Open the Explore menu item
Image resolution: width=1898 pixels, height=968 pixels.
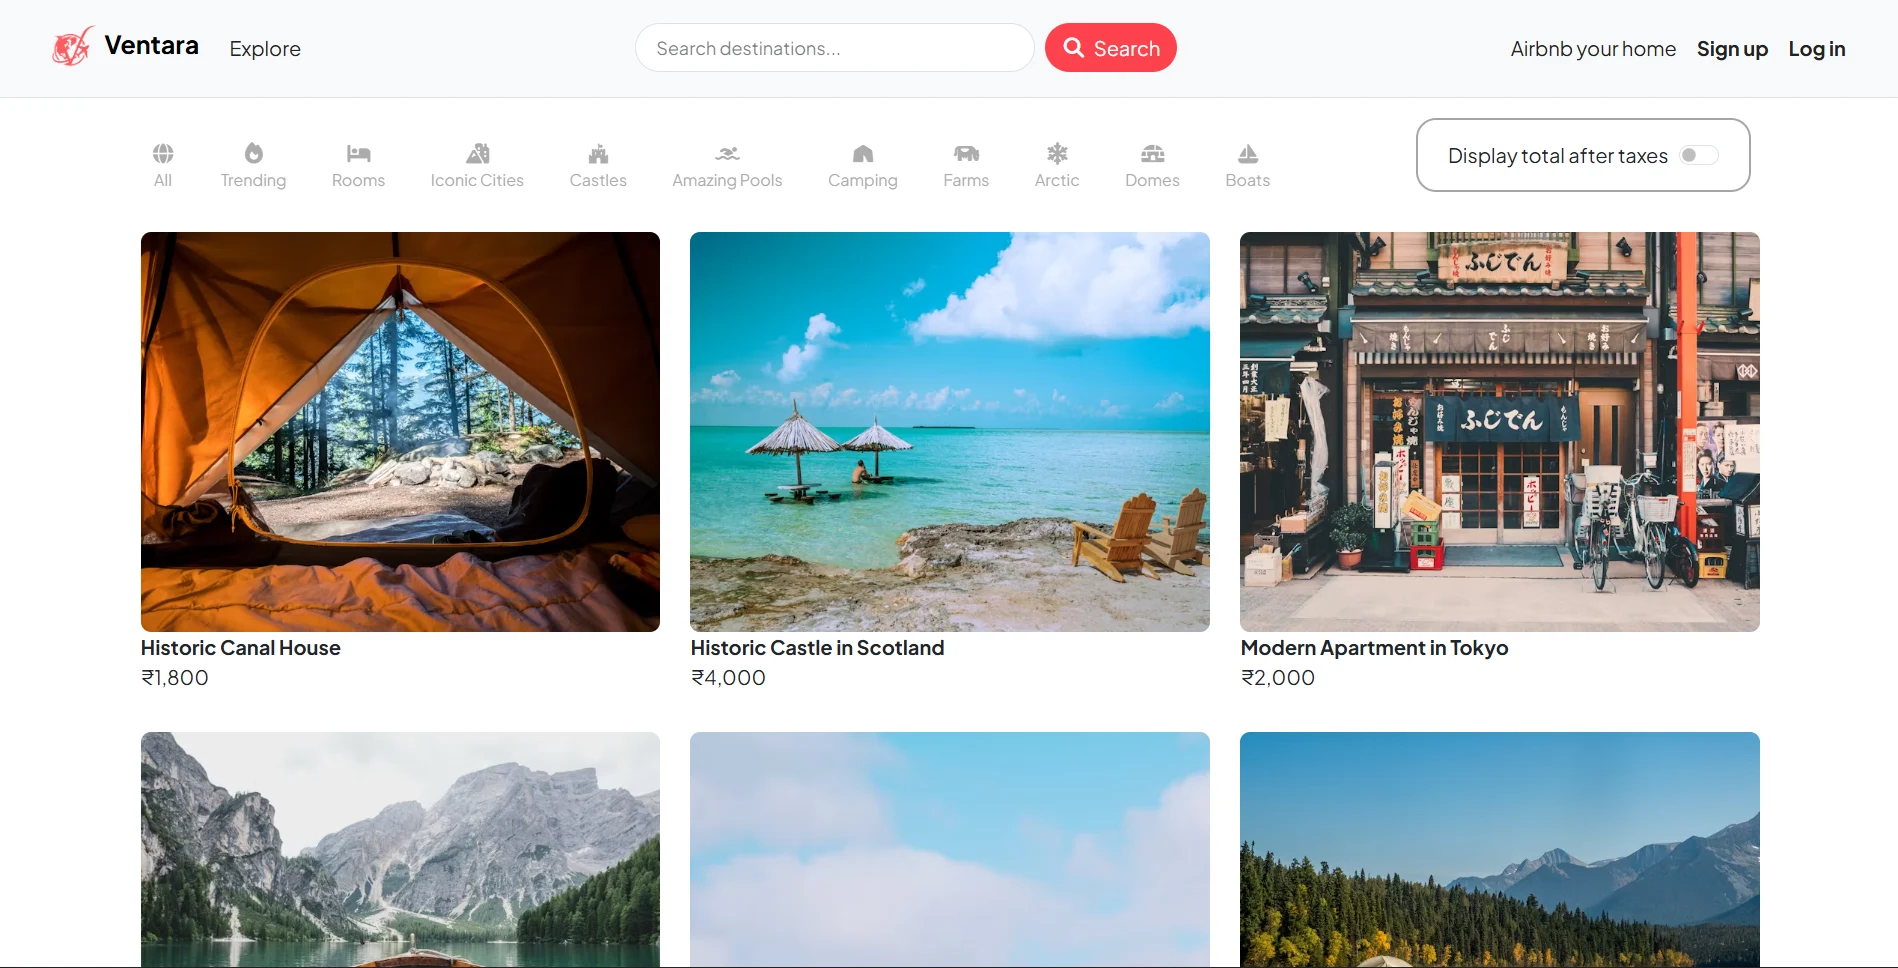point(265,49)
